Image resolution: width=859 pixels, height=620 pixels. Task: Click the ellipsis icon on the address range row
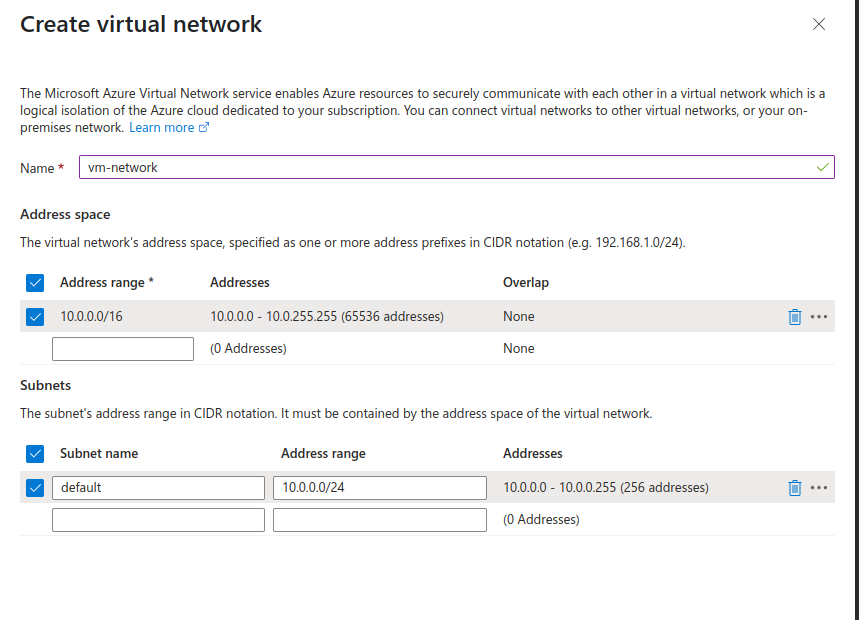(x=819, y=316)
